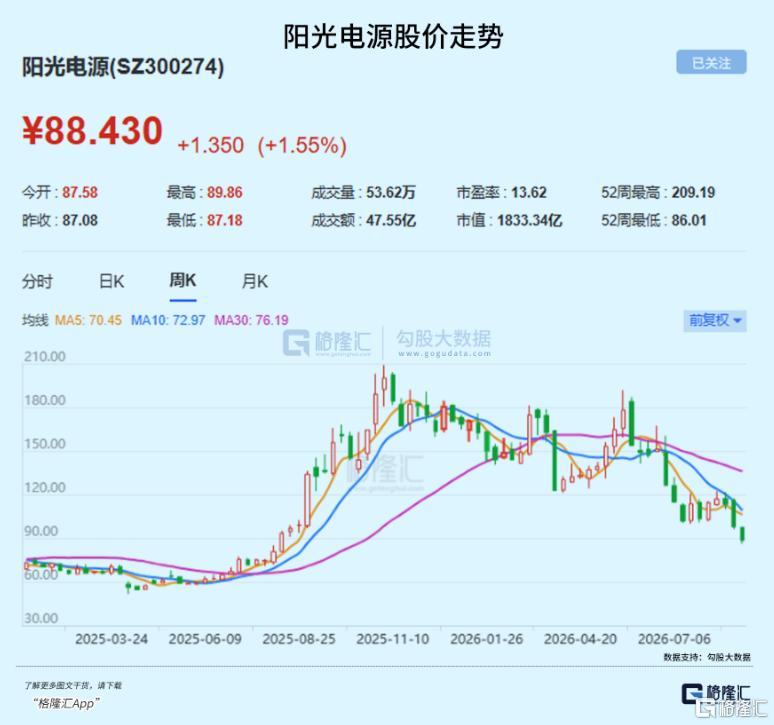This screenshot has height=725, width=774.
Task: Click the “格隆汇App” download text
Action: tap(67, 703)
